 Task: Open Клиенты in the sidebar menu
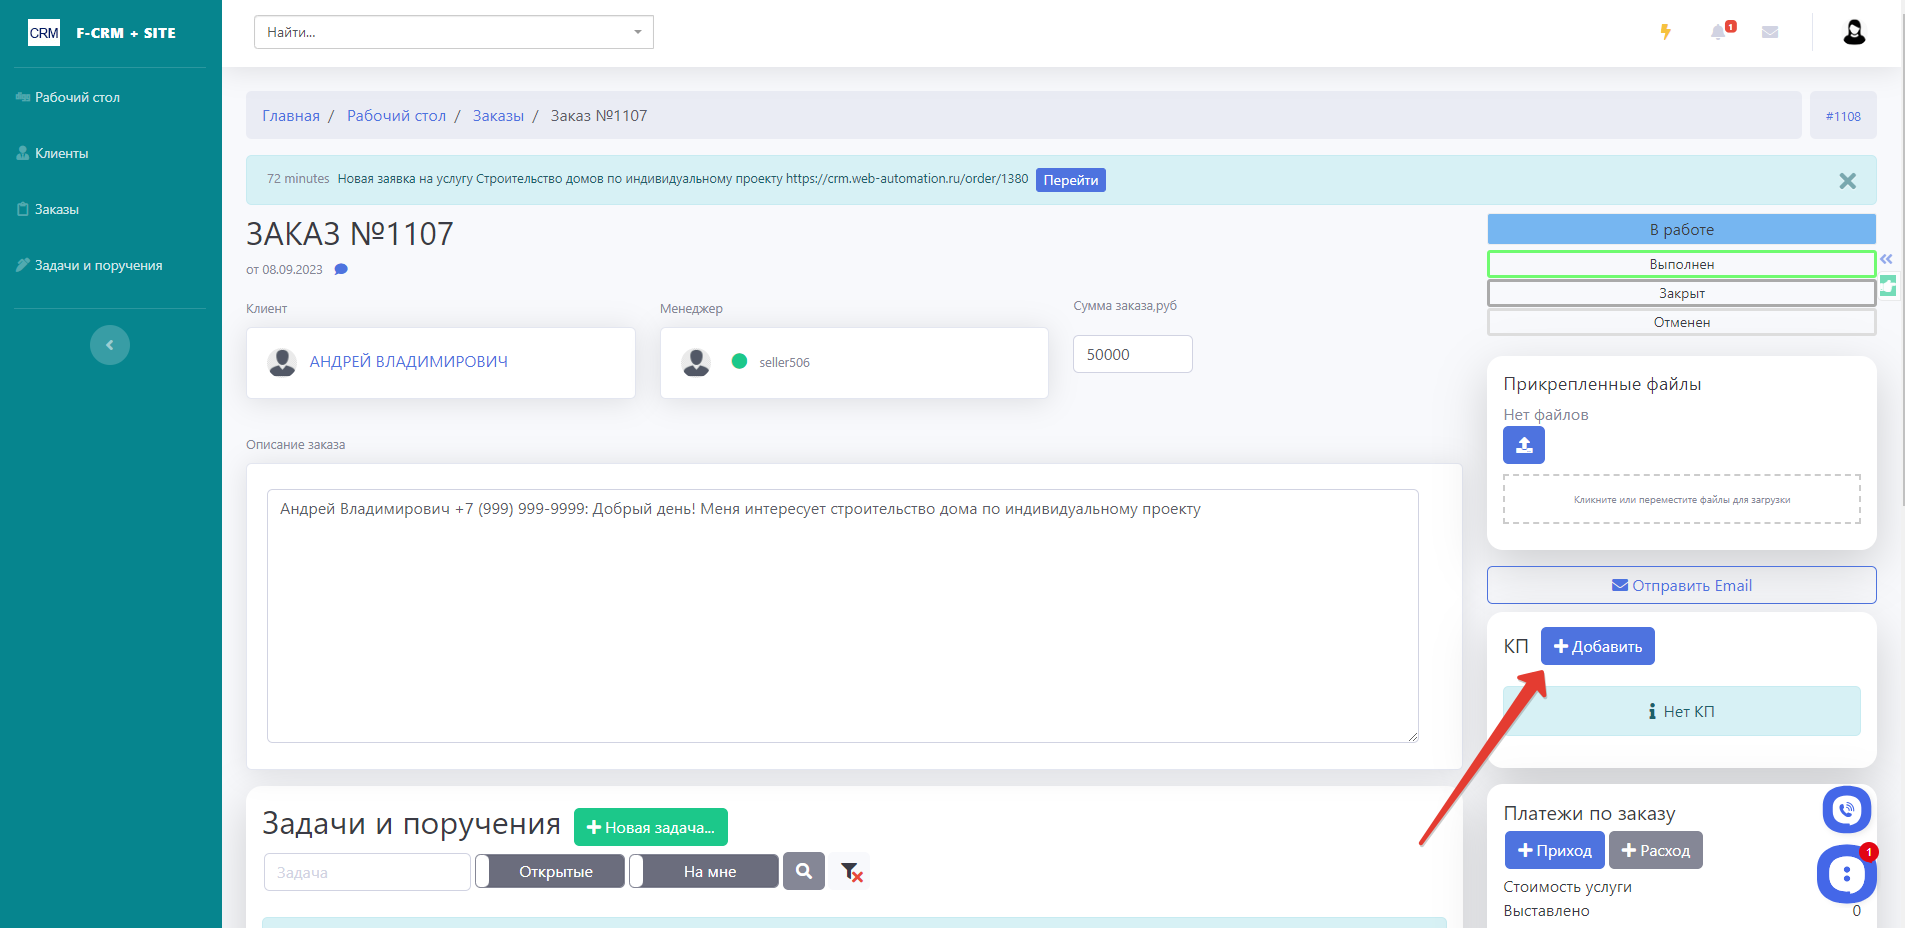62,153
